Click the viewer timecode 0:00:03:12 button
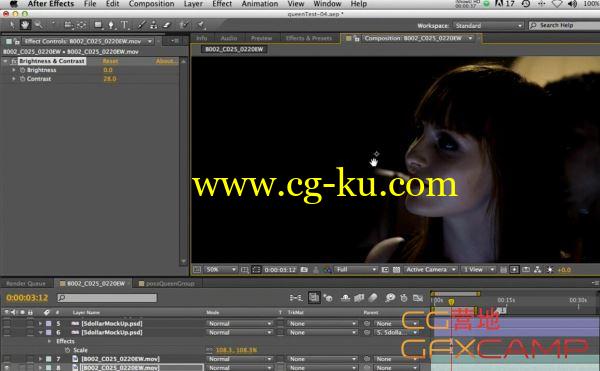The height and width of the screenshot is (371, 600). [x=280, y=270]
